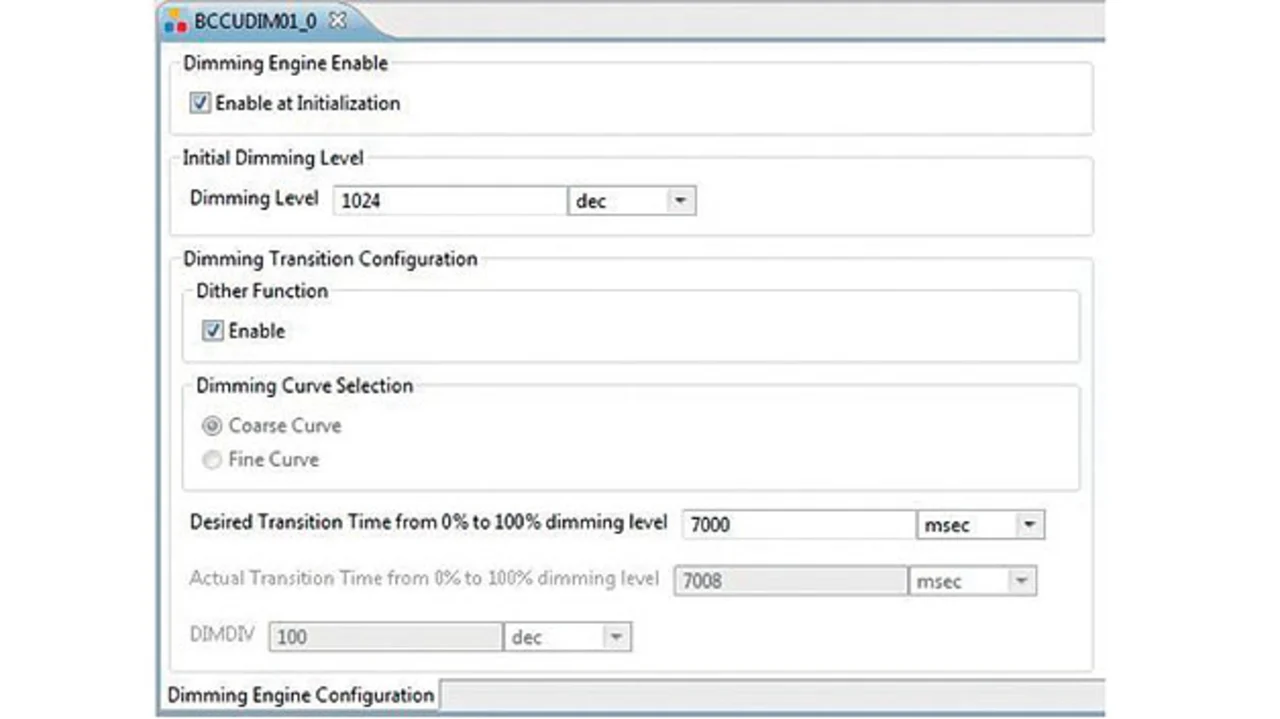Image resolution: width=1280 pixels, height=719 pixels.
Task: Click Actual Transition Time field showing 7008
Action: tap(790, 581)
